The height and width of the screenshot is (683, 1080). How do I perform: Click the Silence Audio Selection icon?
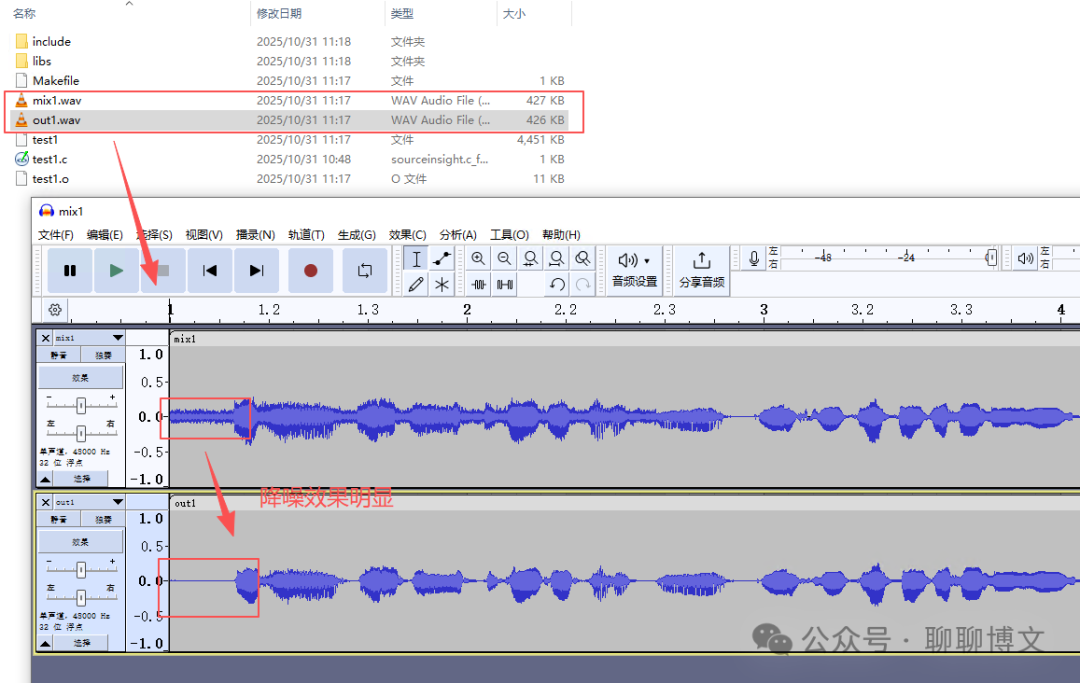pyautogui.click(x=505, y=284)
